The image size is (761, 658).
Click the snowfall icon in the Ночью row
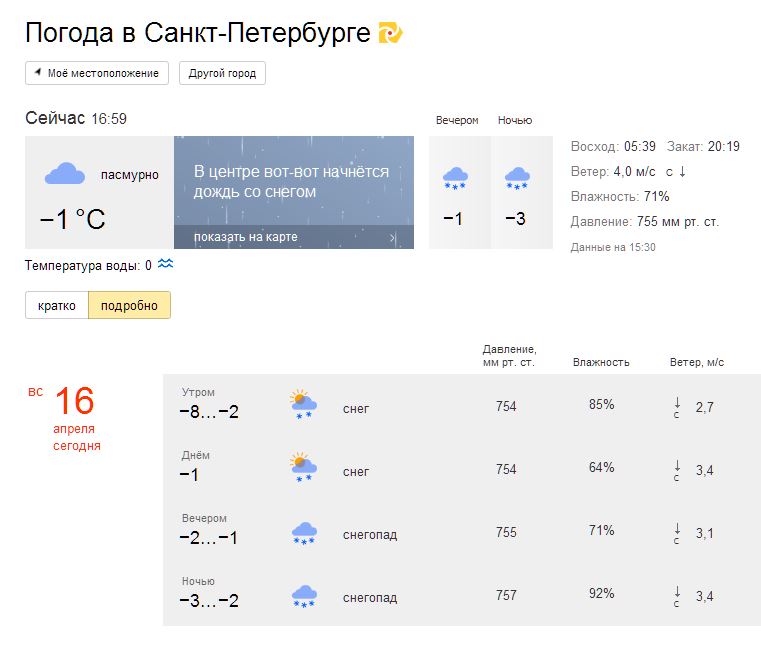coord(304,597)
